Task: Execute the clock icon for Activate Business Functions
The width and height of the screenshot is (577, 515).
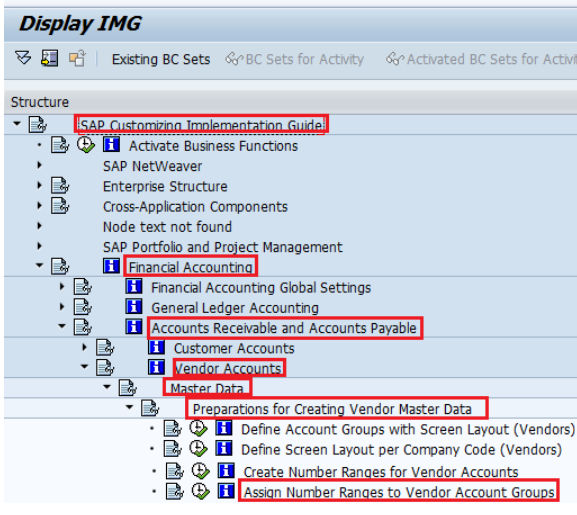Action: pos(86,145)
